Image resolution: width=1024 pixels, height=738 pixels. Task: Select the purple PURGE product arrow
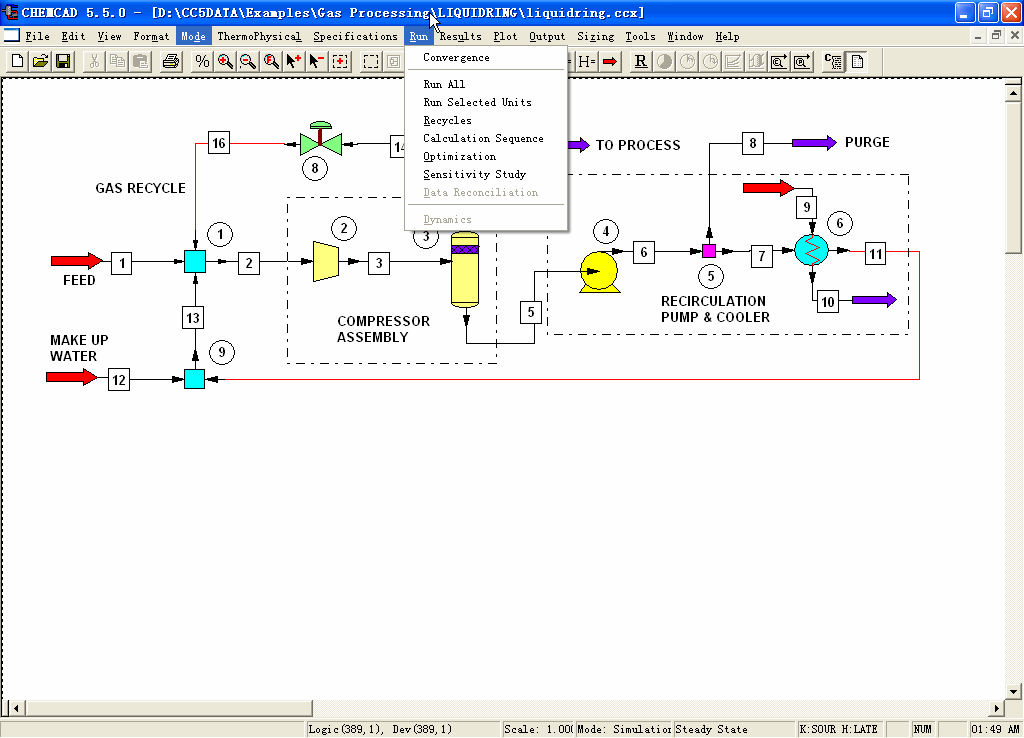[814, 142]
